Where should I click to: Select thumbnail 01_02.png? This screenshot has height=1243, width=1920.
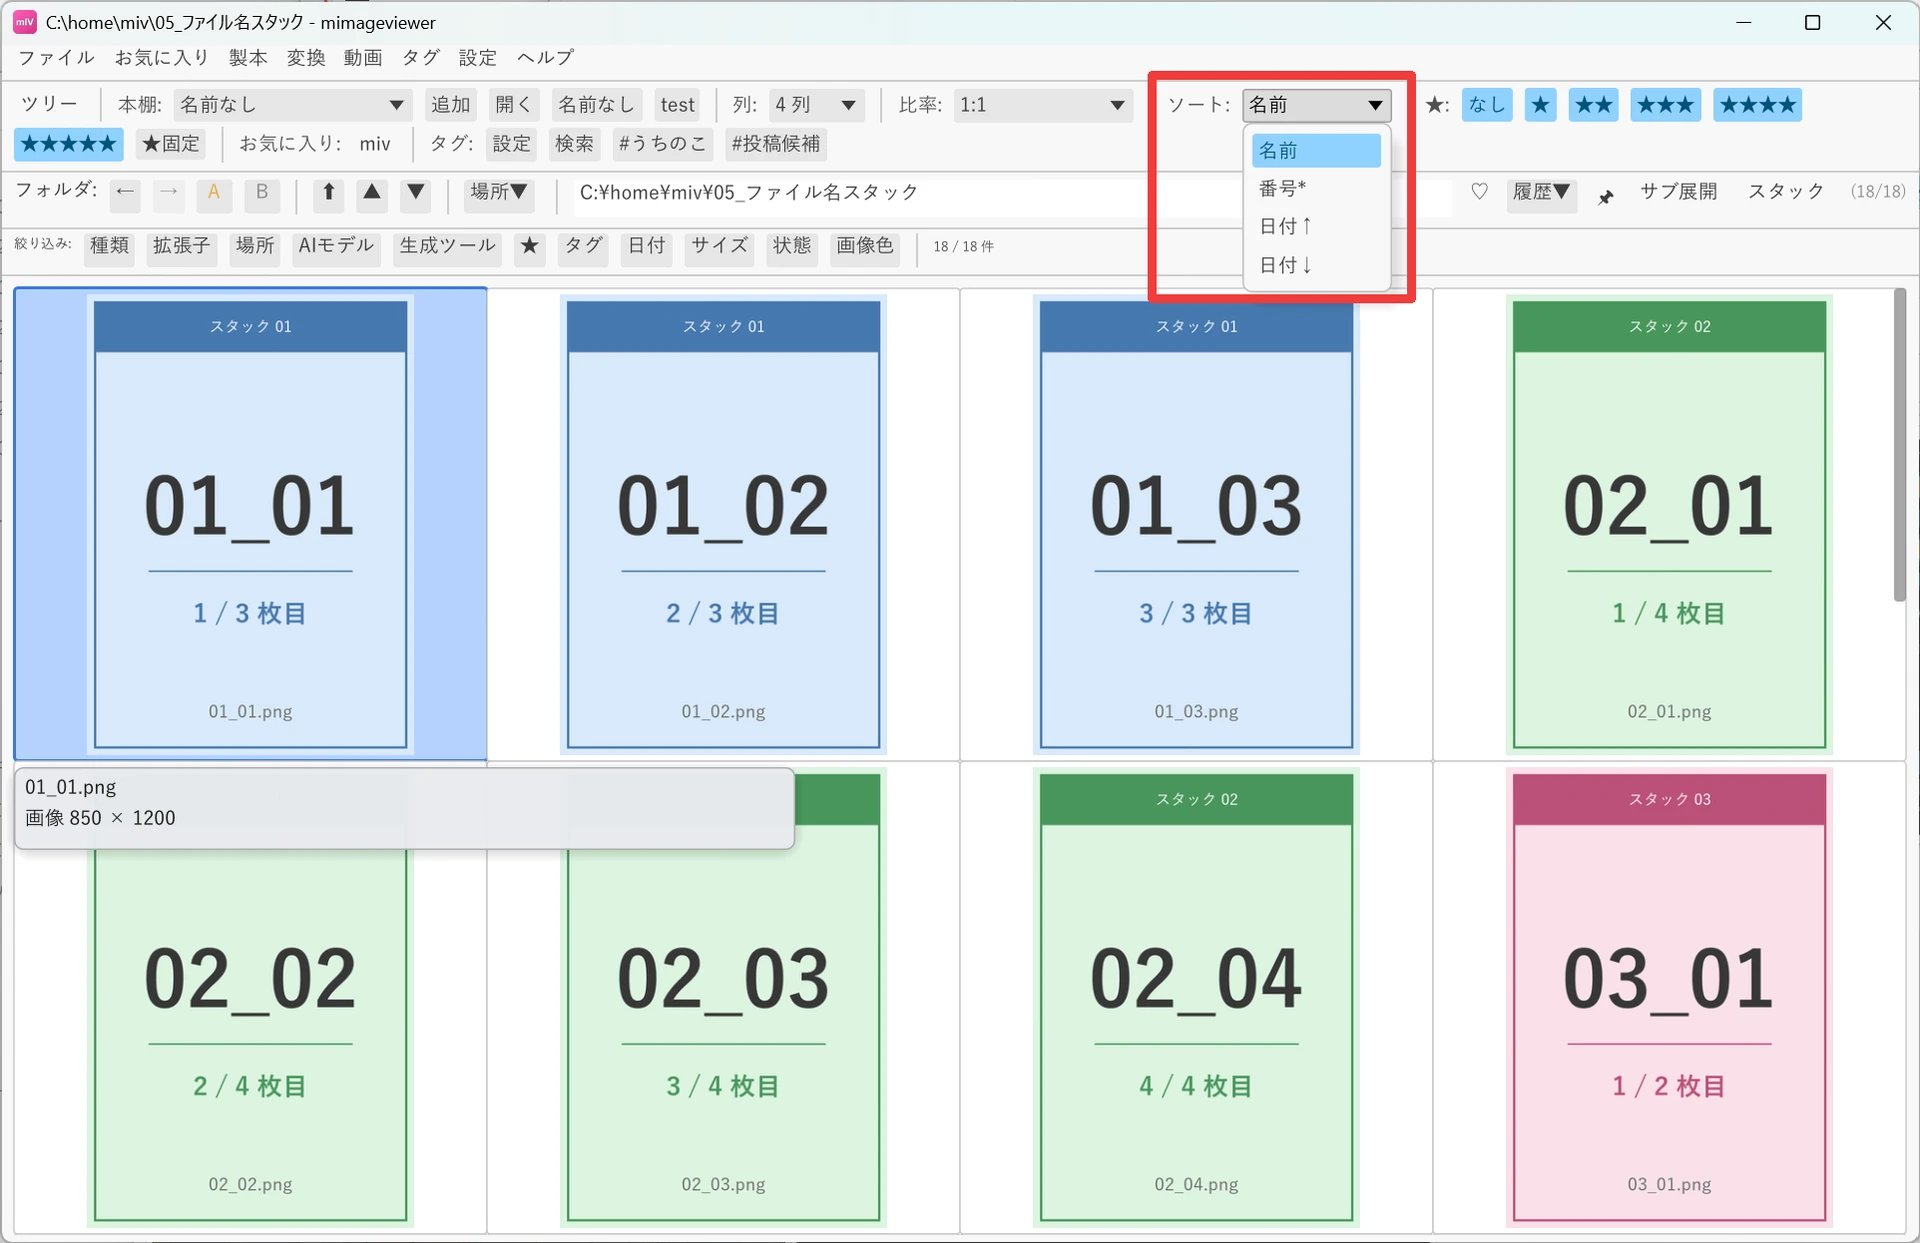point(723,524)
